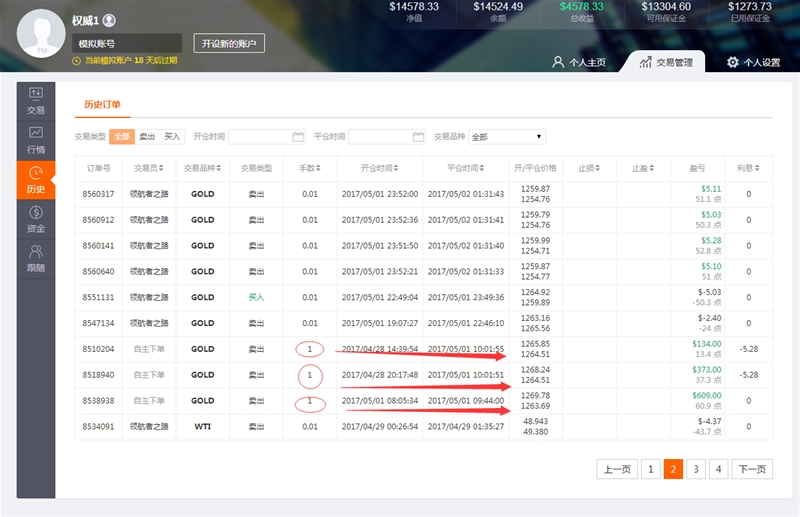The image size is (800, 517).
Task: Select the 历史 history sidebar icon
Action: pyautogui.click(x=36, y=180)
